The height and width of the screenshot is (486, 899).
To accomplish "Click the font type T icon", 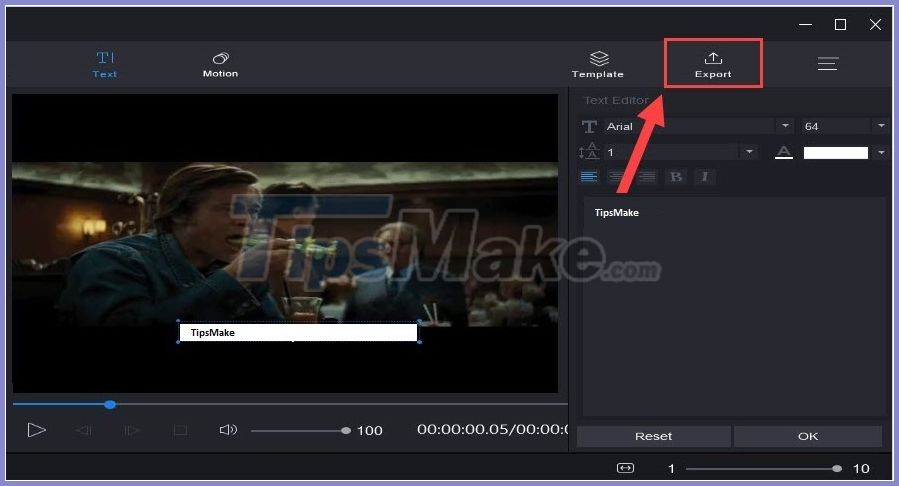I will click(x=589, y=126).
